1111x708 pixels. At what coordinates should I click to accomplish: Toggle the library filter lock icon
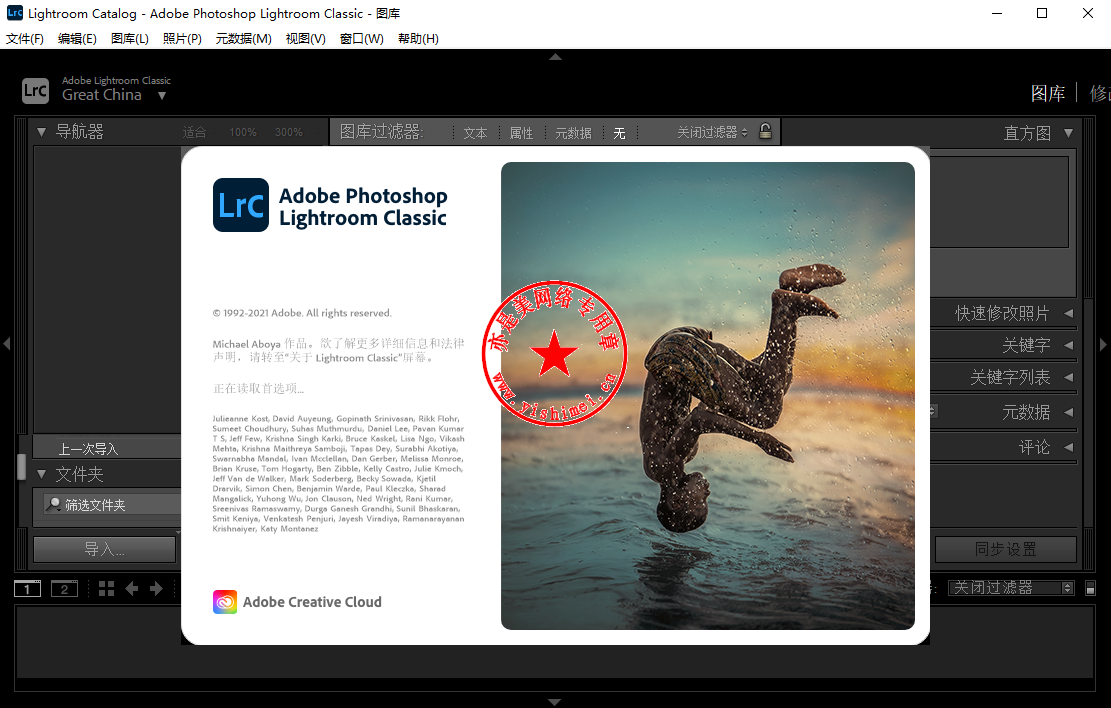coord(765,131)
